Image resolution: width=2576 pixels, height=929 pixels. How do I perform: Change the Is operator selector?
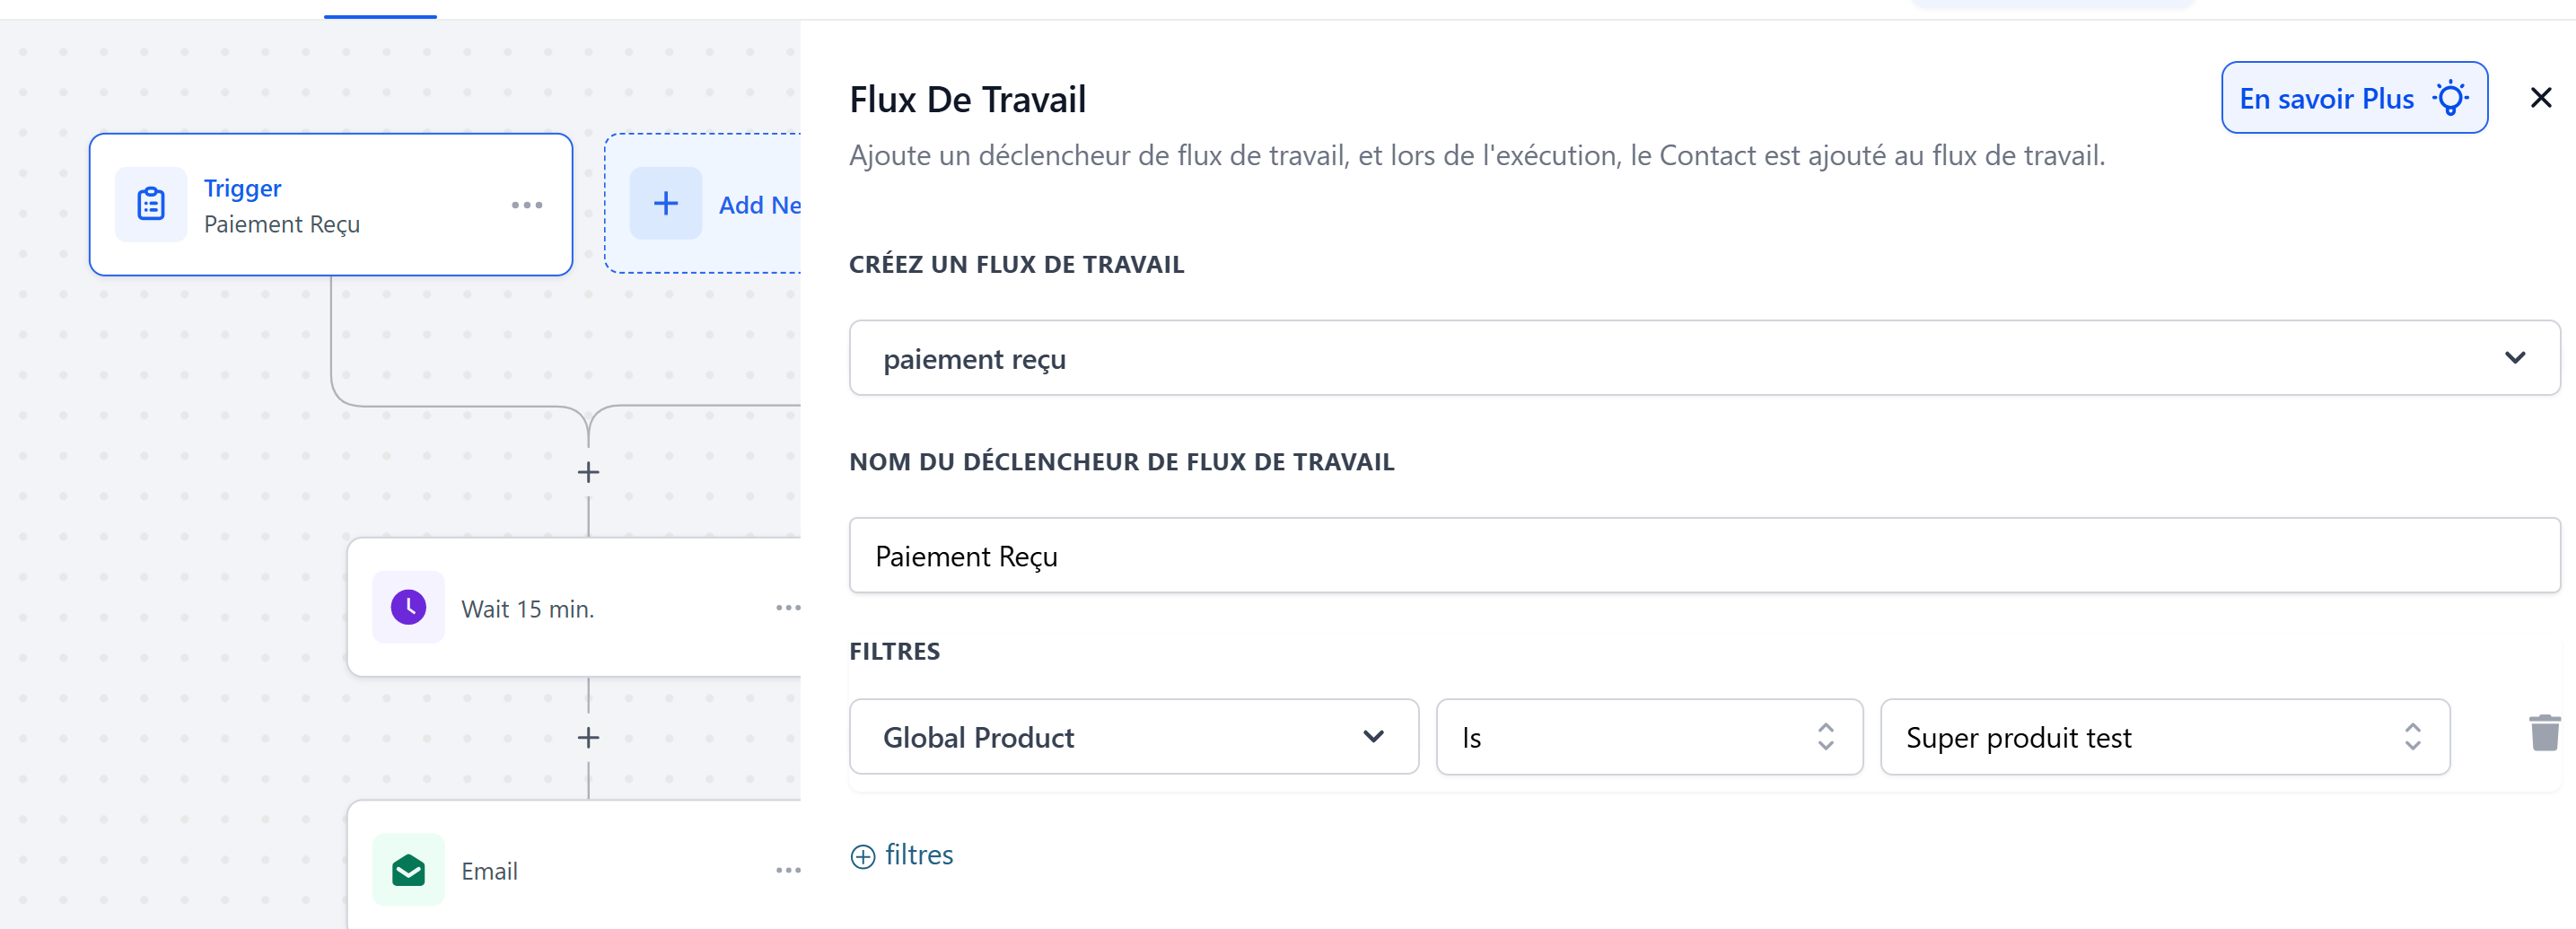point(1648,737)
